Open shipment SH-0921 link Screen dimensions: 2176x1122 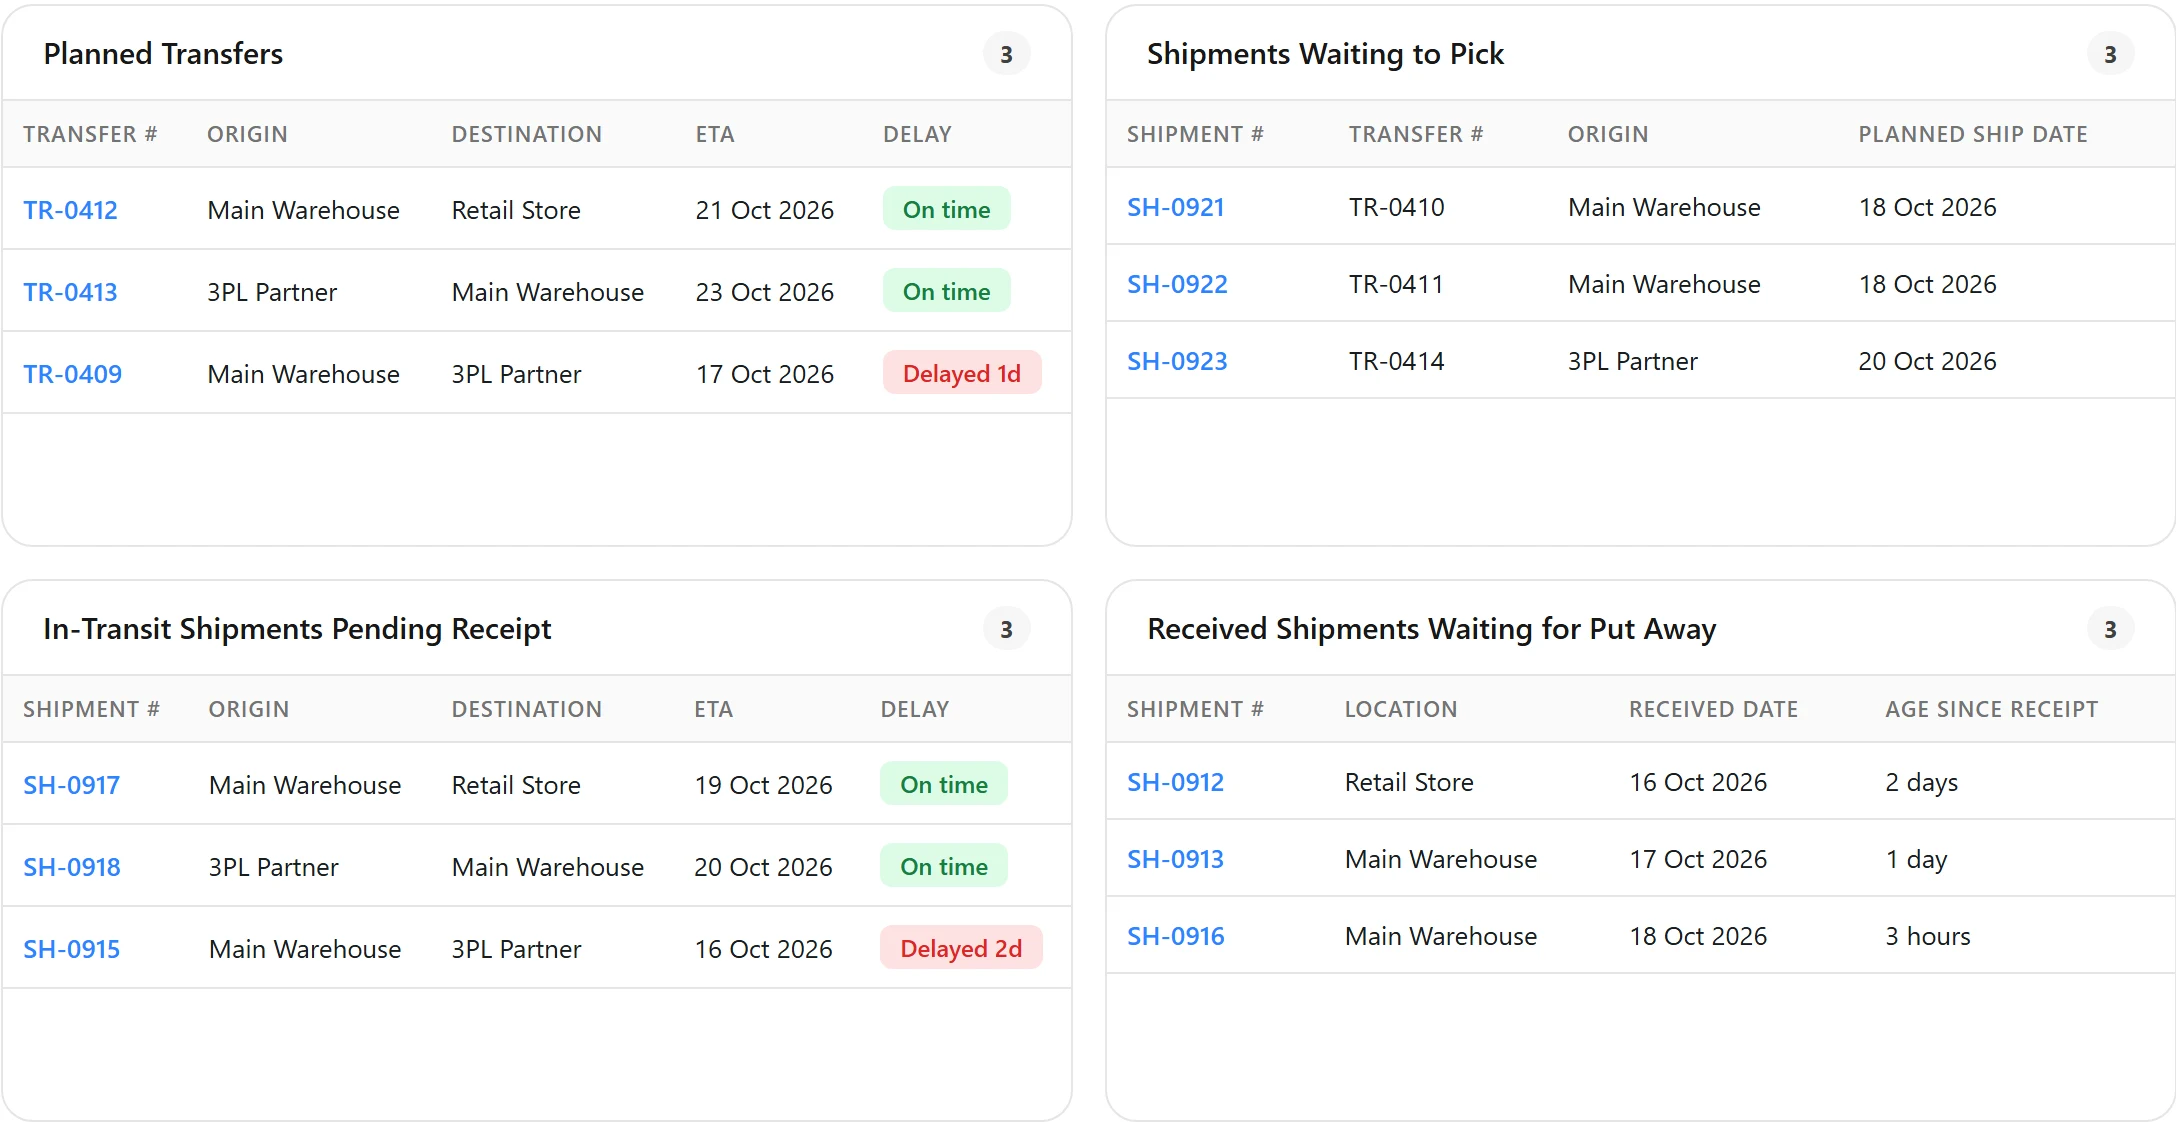point(1176,207)
